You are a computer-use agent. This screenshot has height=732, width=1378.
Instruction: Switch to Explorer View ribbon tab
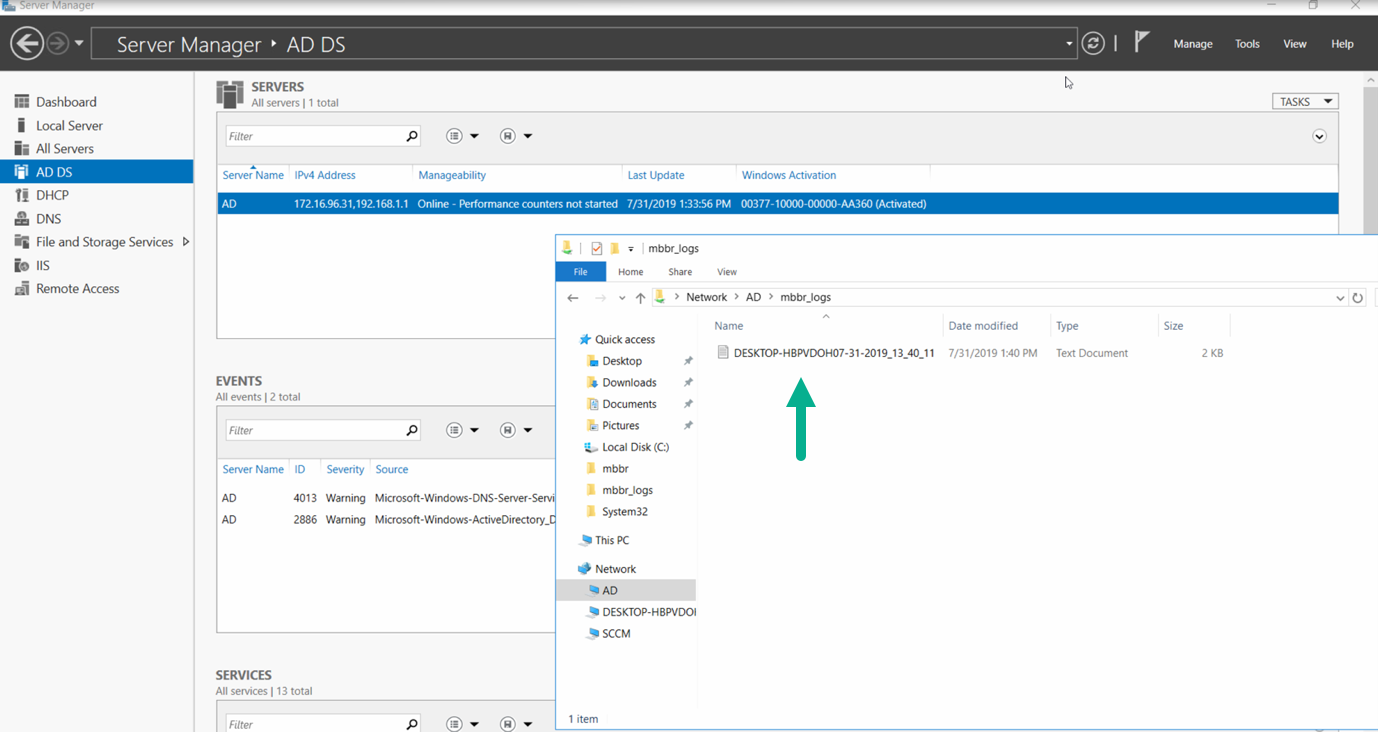pyautogui.click(x=727, y=272)
